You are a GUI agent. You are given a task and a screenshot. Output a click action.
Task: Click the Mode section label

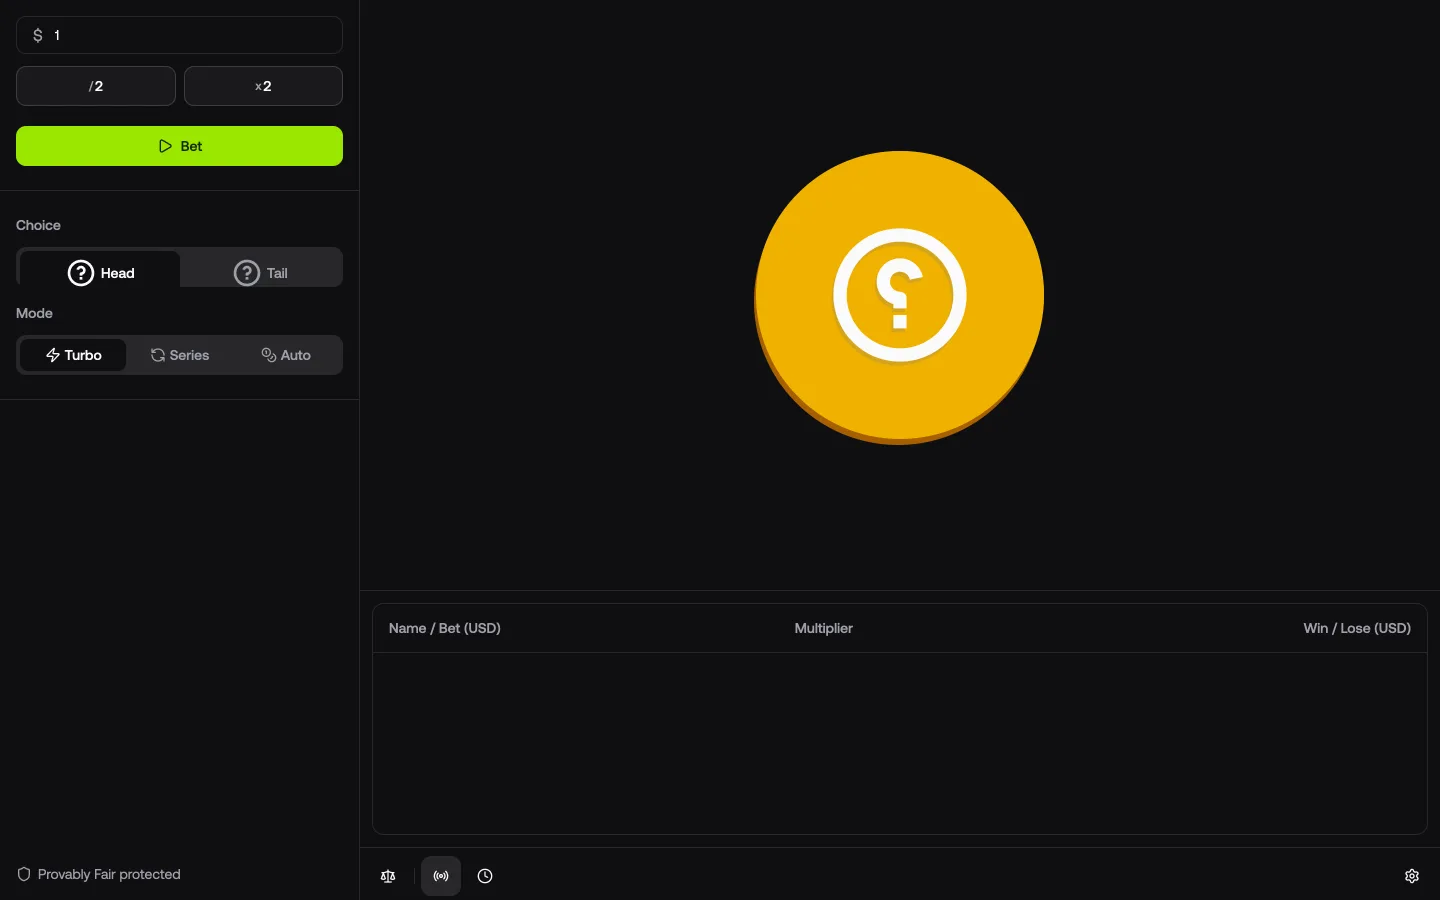click(x=34, y=313)
